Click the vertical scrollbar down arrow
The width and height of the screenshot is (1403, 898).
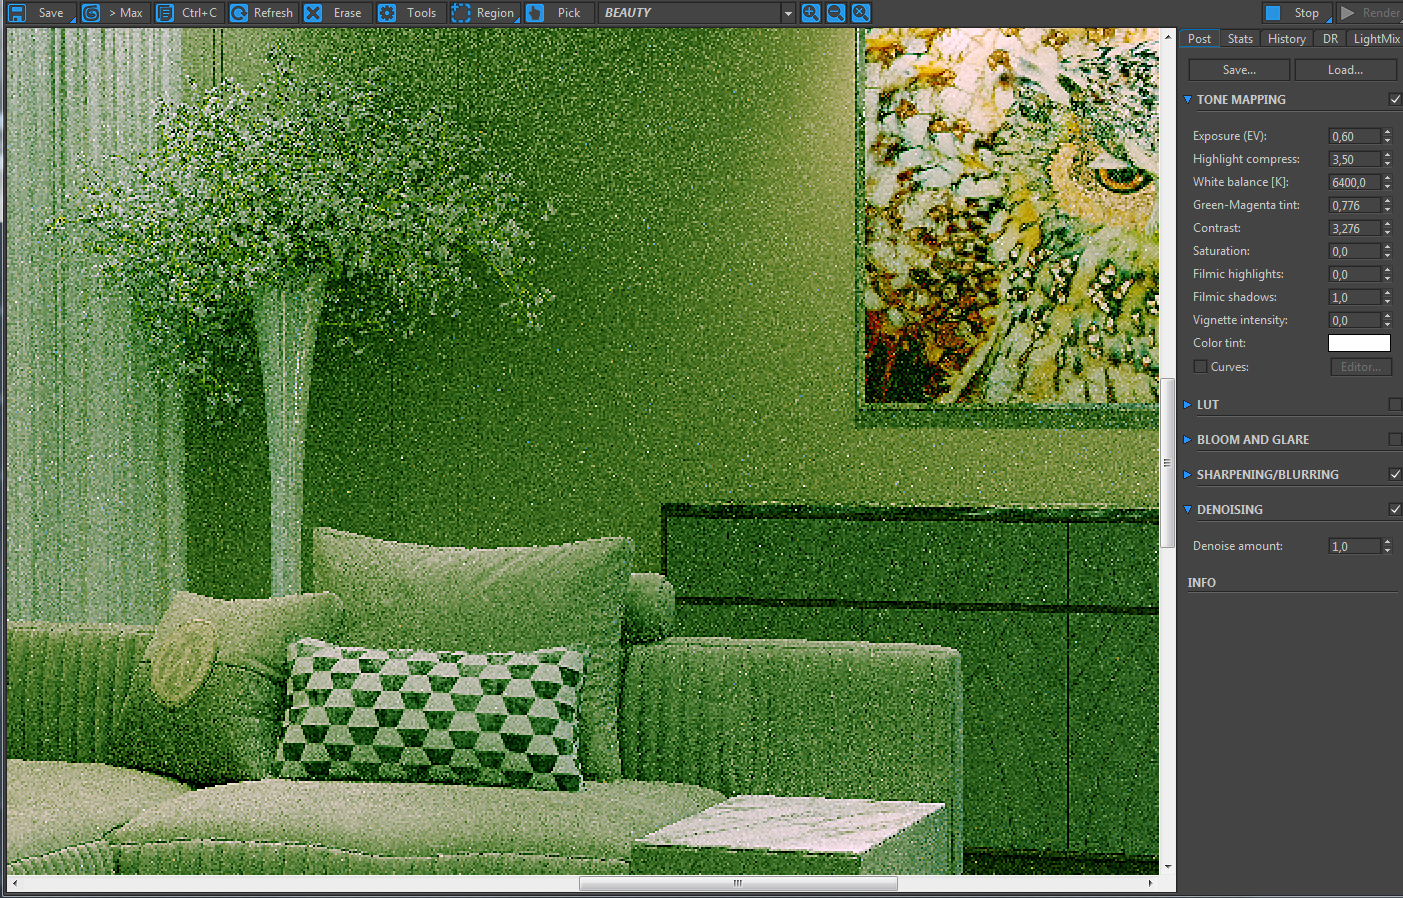(1167, 867)
